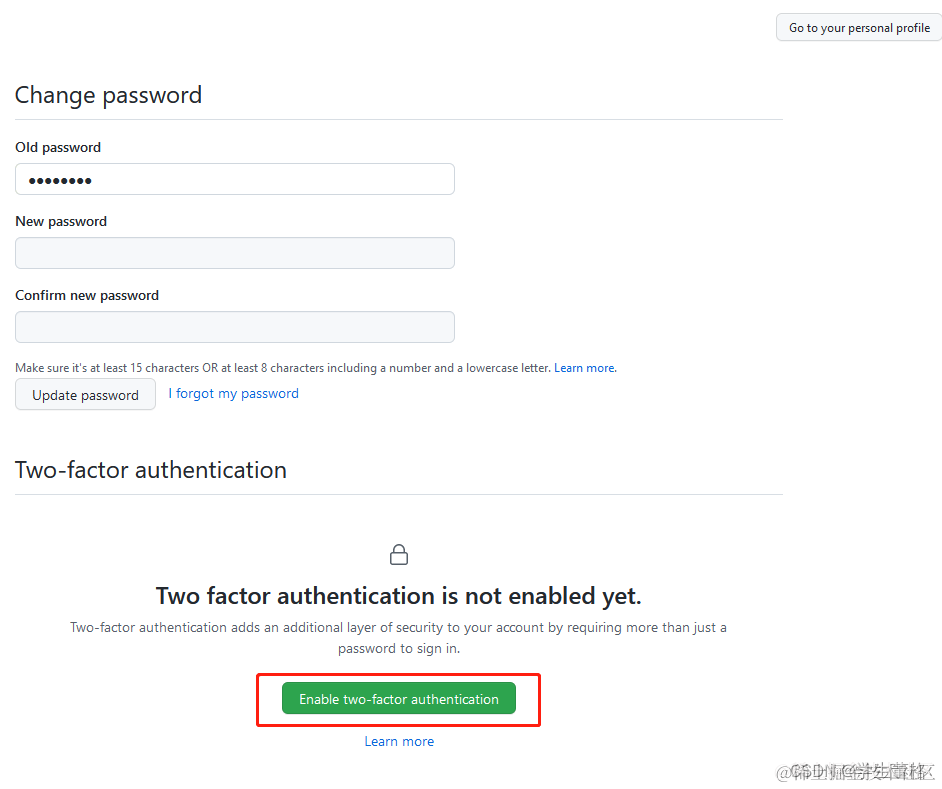This screenshot has height=789, width=942.
Task: Click the two-factor description paragraph
Action: [x=399, y=638]
